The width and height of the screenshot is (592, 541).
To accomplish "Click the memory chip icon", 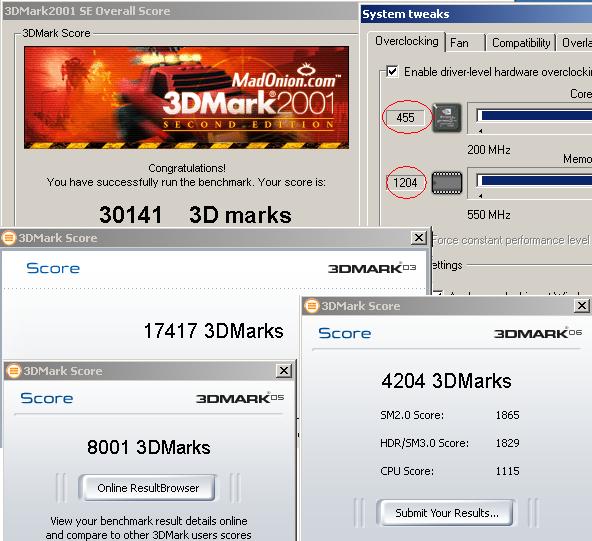I will tap(447, 183).
